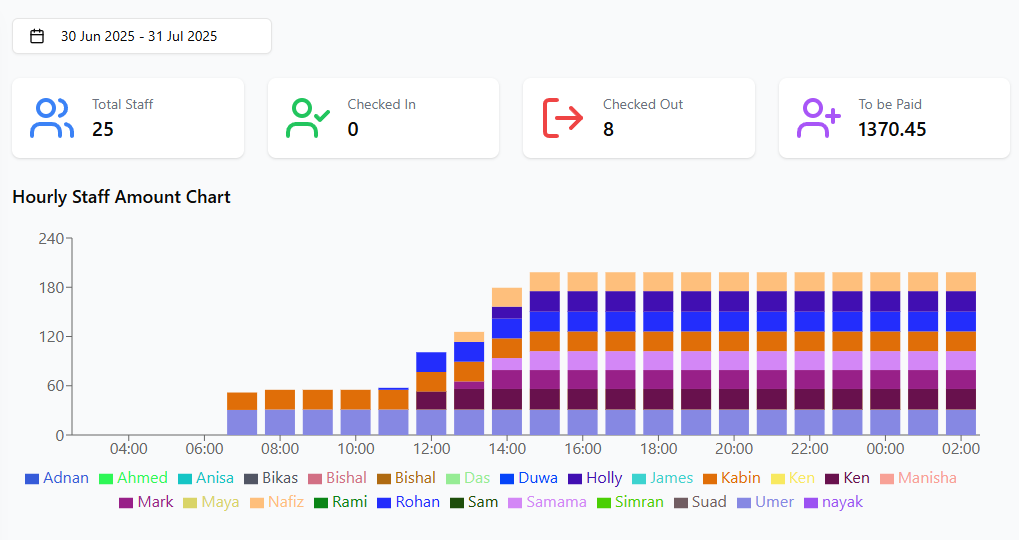Viewport: 1019px width, 540px height.
Task: Click the nayak legend label
Action: click(x=840, y=502)
